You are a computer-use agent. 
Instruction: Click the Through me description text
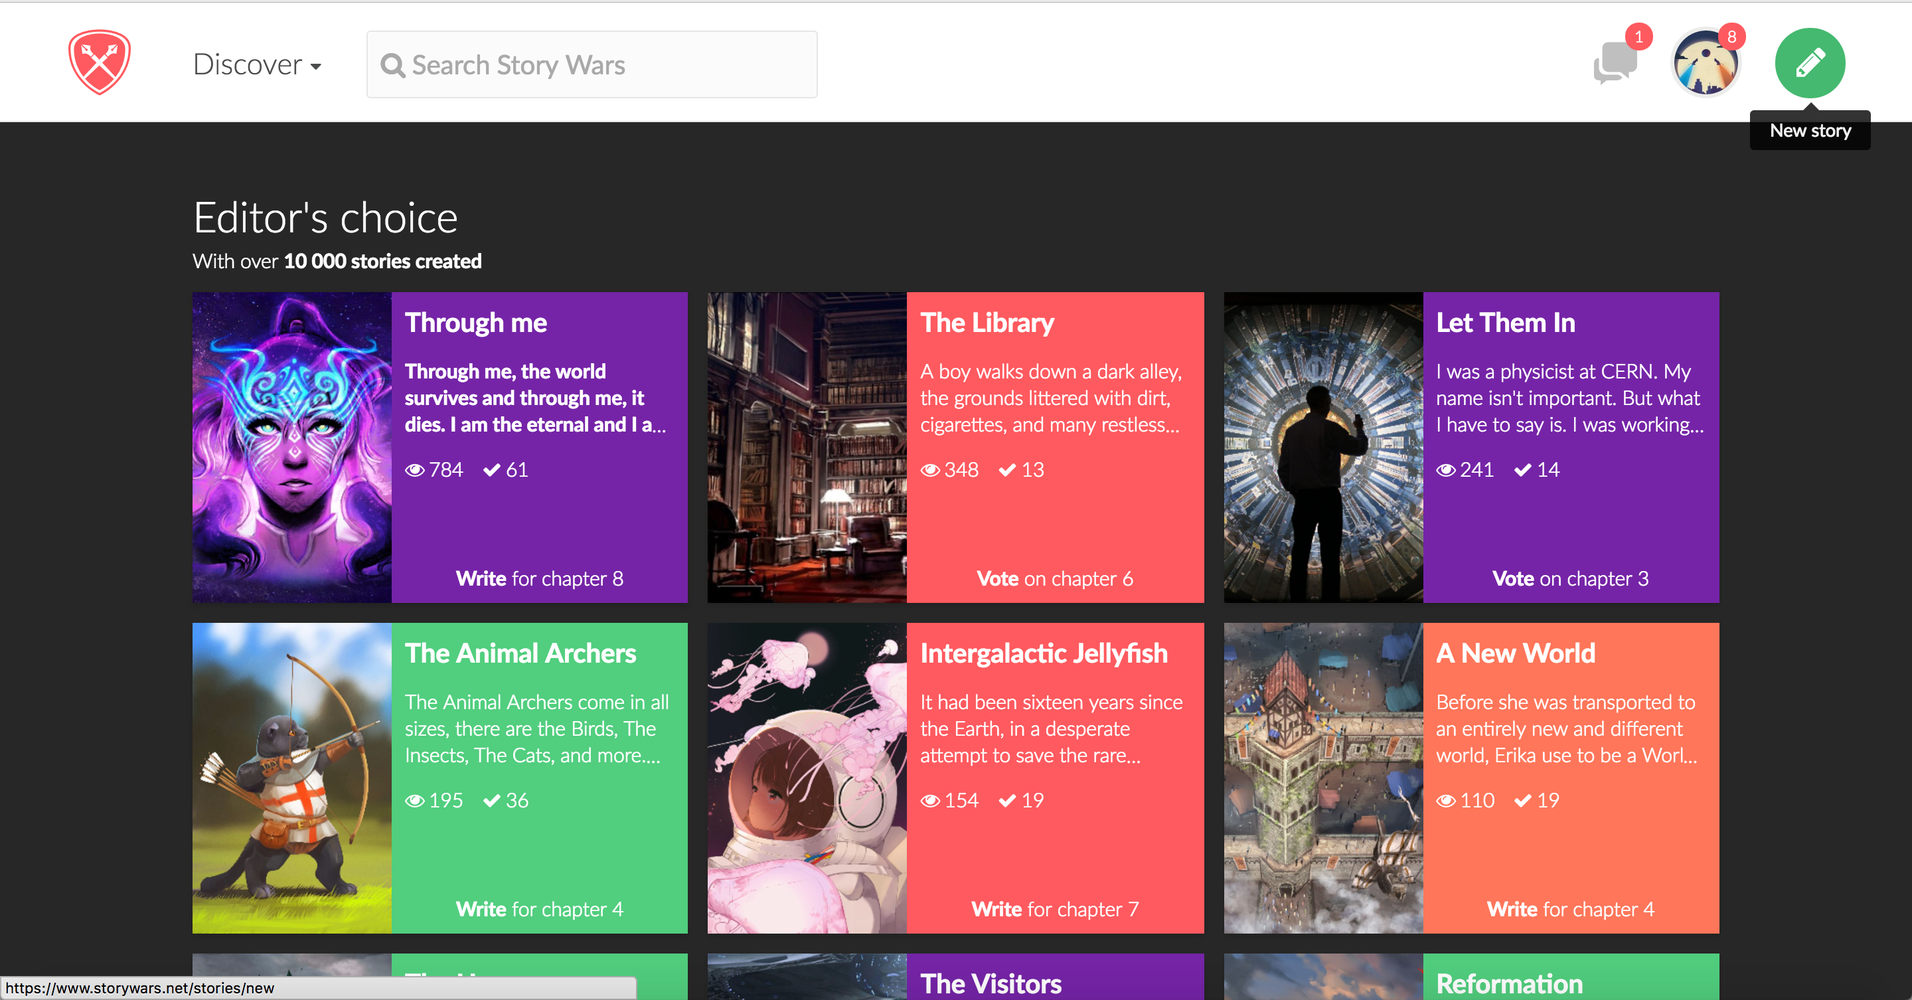pos(535,398)
